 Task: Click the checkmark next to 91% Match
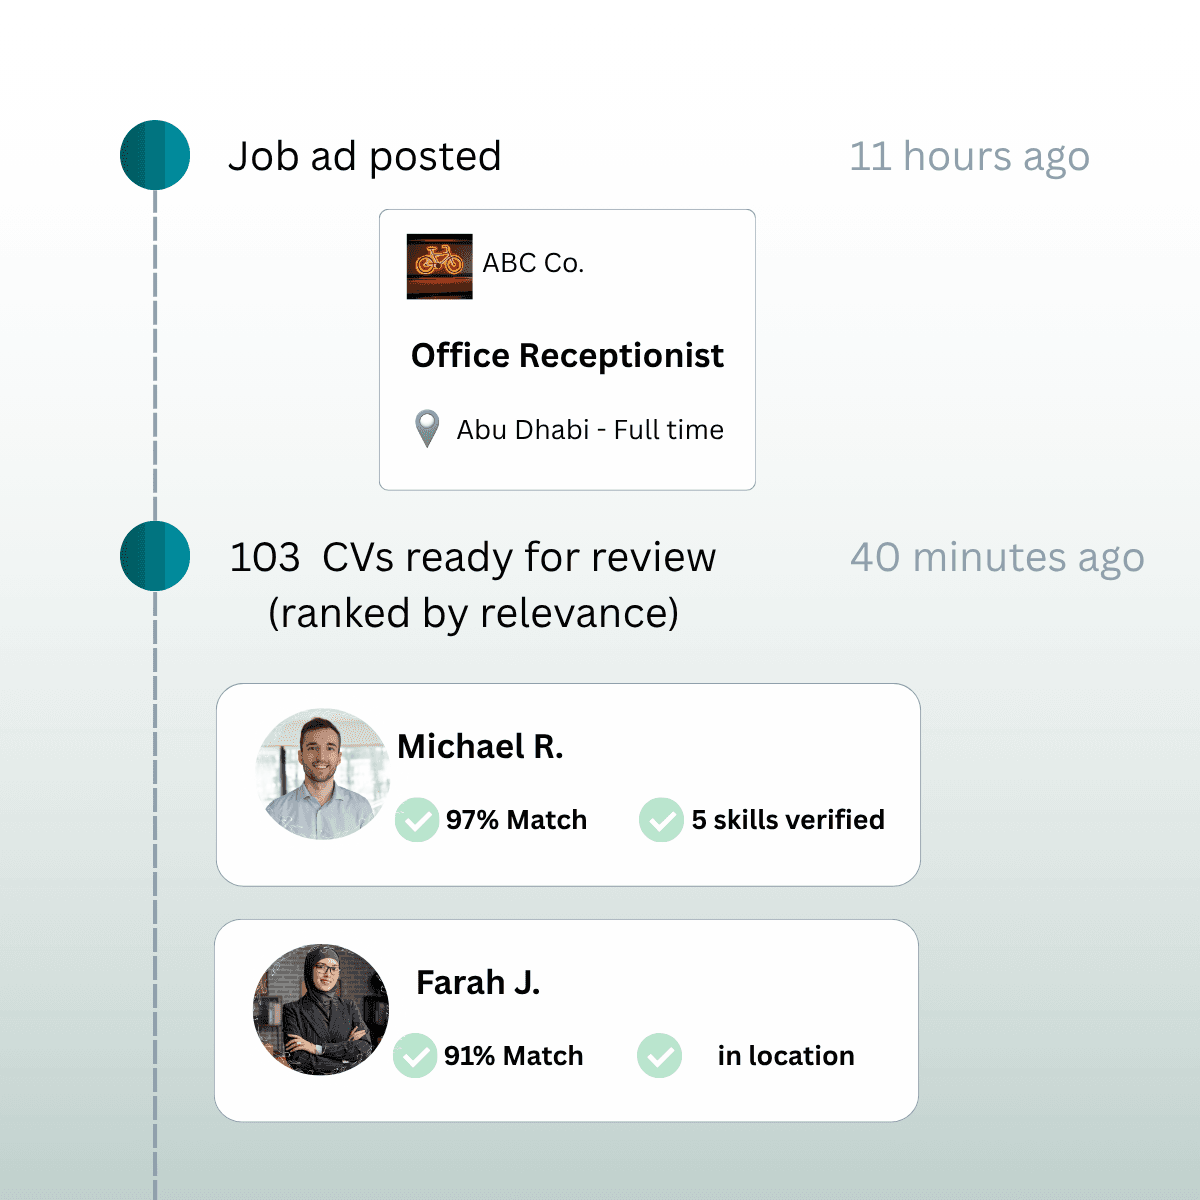pyautogui.click(x=415, y=1056)
